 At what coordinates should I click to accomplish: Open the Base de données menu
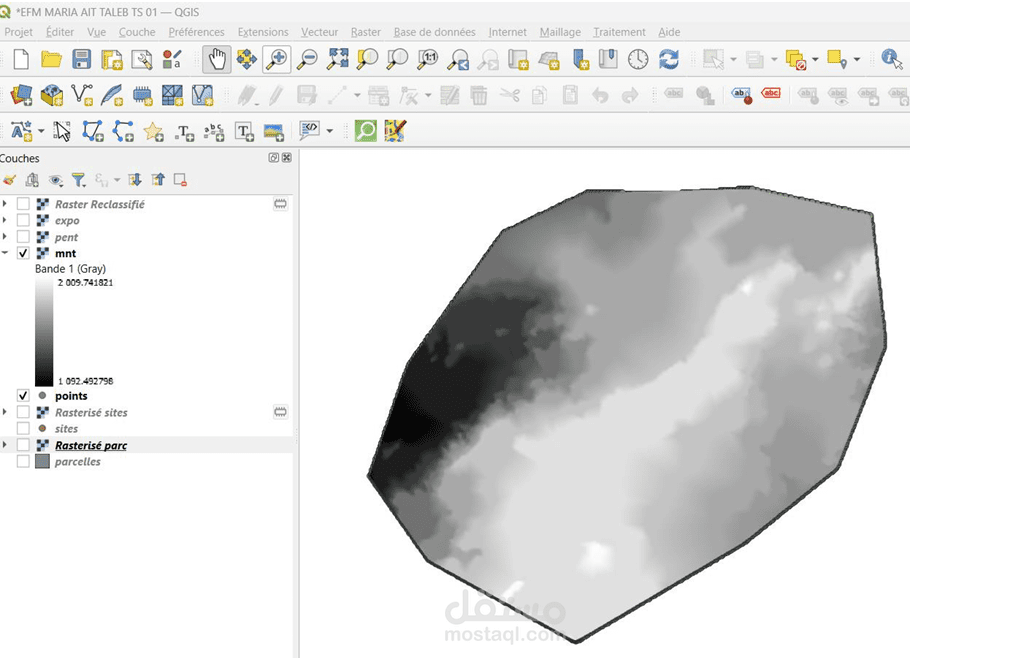pyautogui.click(x=434, y=32)
